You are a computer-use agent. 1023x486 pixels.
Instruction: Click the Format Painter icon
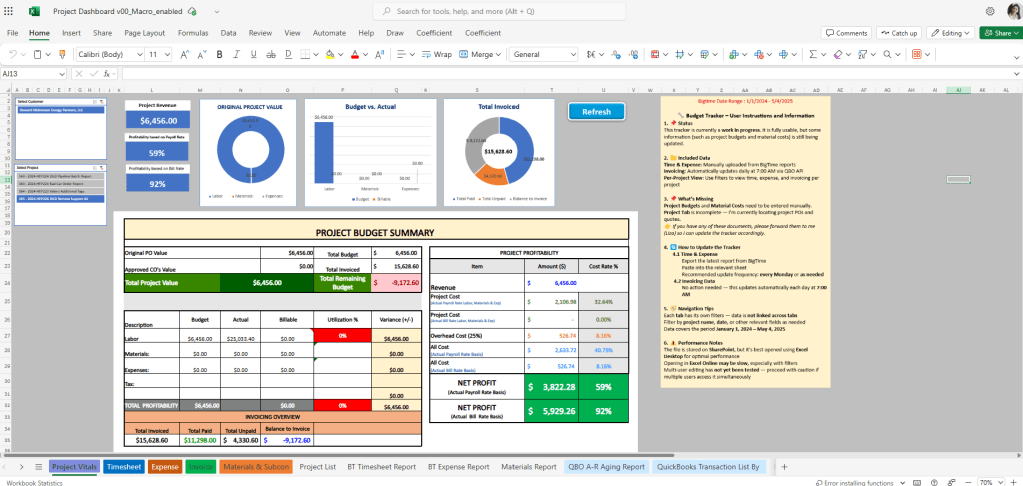coord(61,54)
